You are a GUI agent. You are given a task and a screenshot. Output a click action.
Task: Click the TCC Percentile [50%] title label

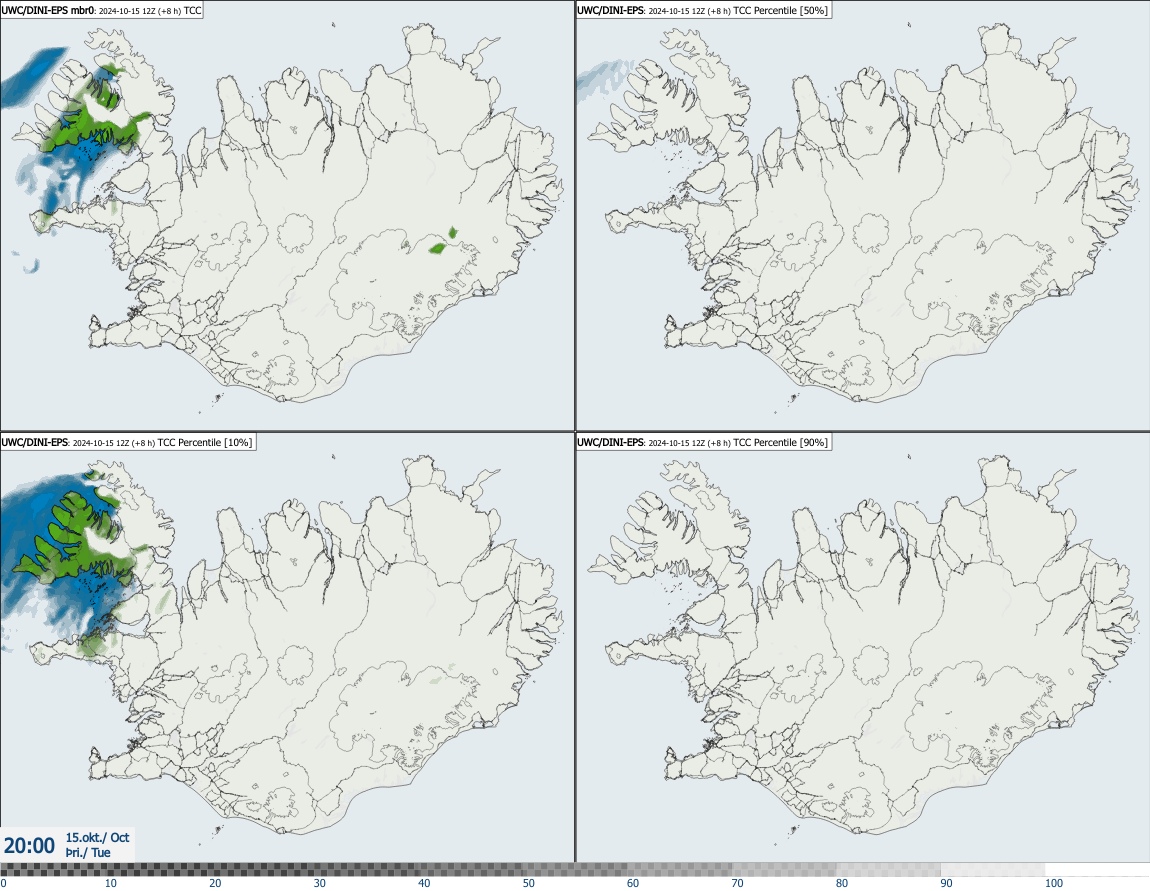[x=703, y=10]
